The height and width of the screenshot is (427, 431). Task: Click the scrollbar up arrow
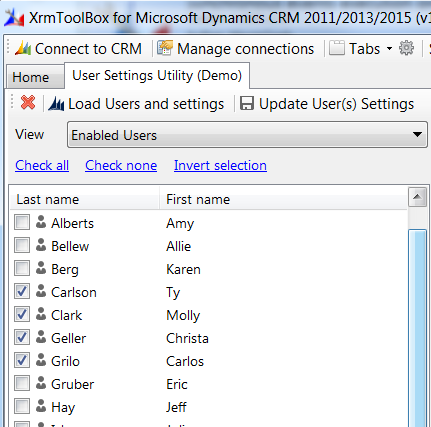(x=417, y=197)
